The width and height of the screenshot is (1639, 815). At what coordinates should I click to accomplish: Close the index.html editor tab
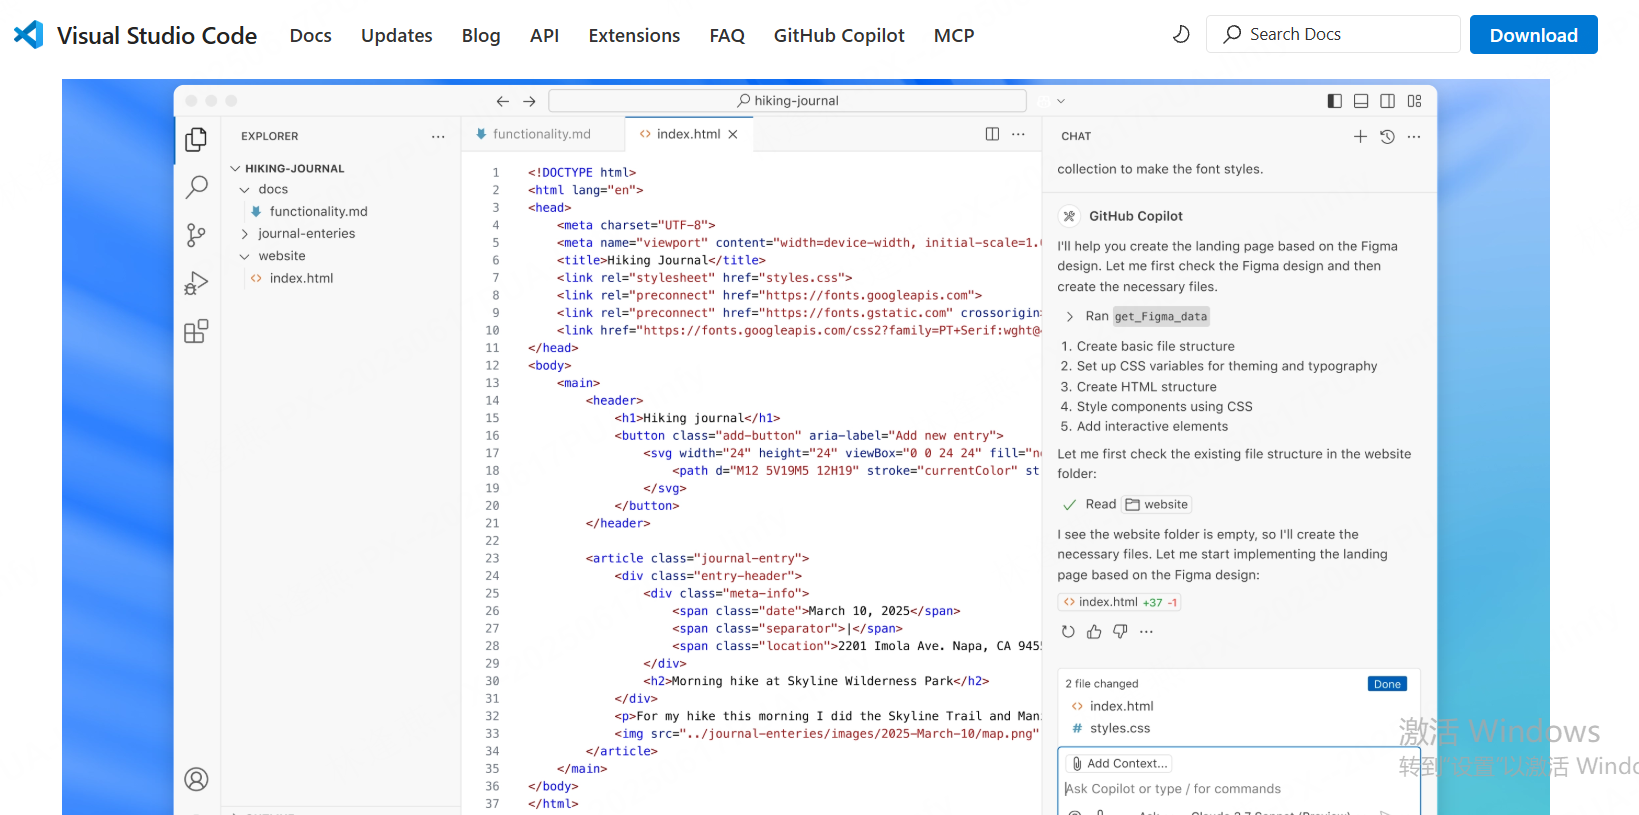(733, 134)
